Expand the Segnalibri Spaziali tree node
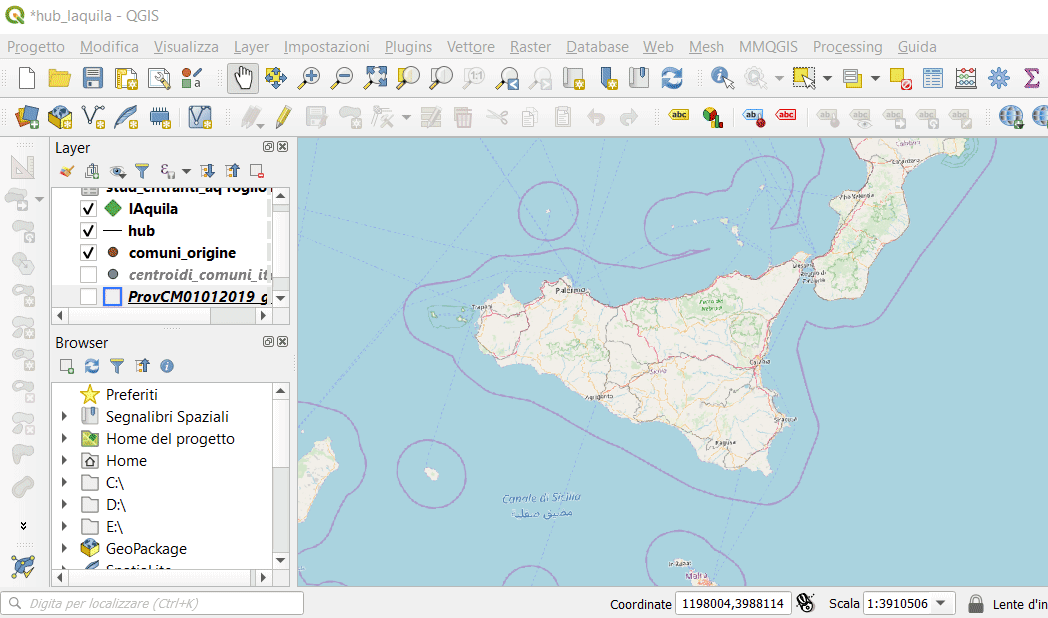Viewport: 1048px width, 618px height. tap(65, 417)
